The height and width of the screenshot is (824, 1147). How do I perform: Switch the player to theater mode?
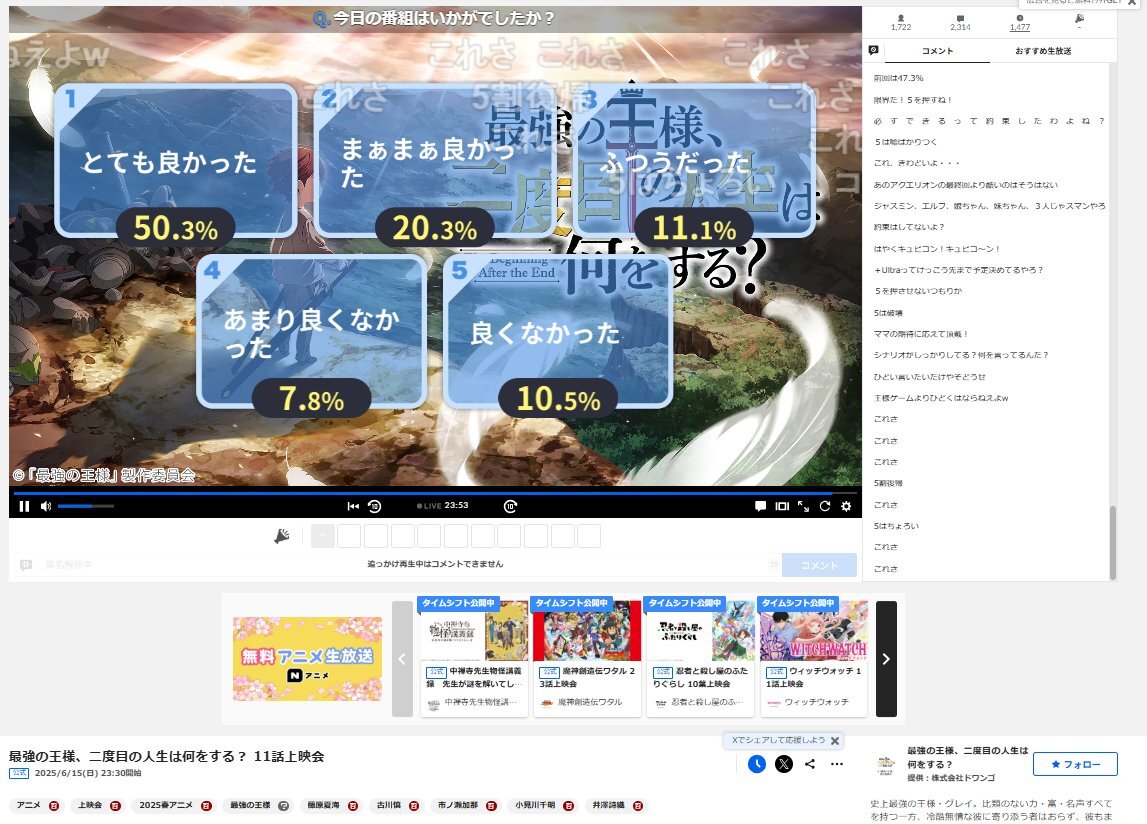click(782, 506)
